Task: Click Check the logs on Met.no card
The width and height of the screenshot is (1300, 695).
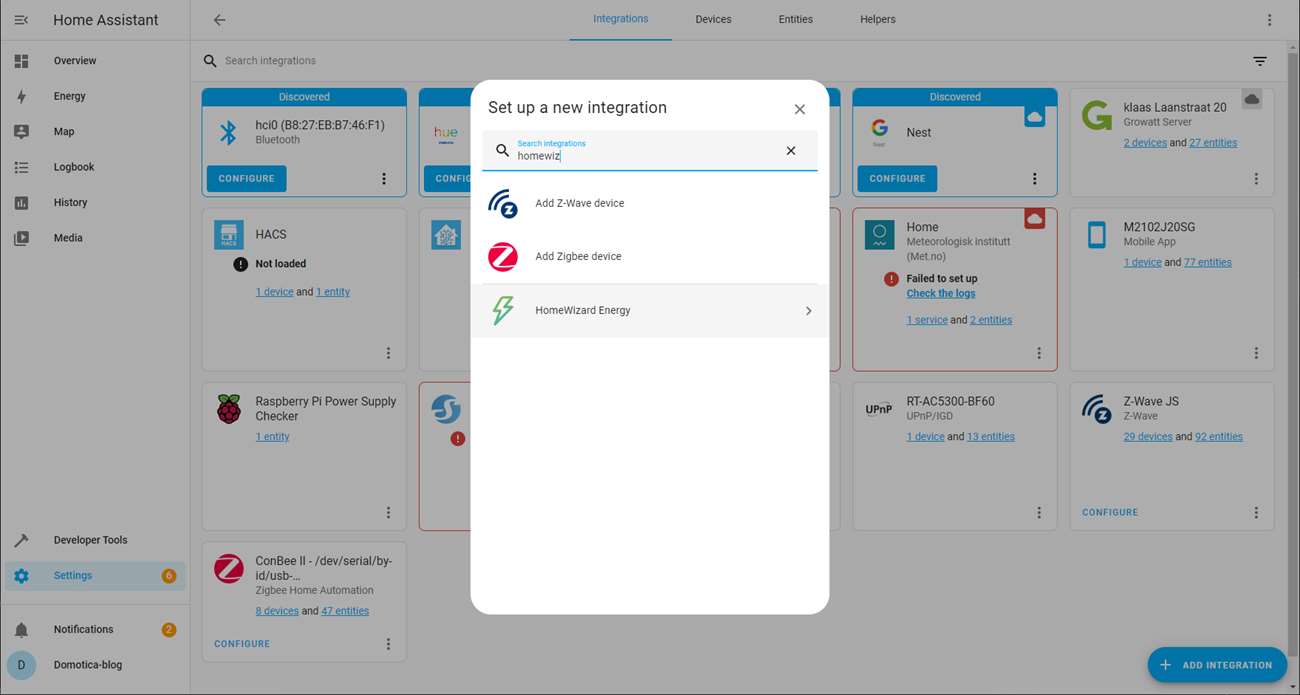Action: click(x=941, y=294)
